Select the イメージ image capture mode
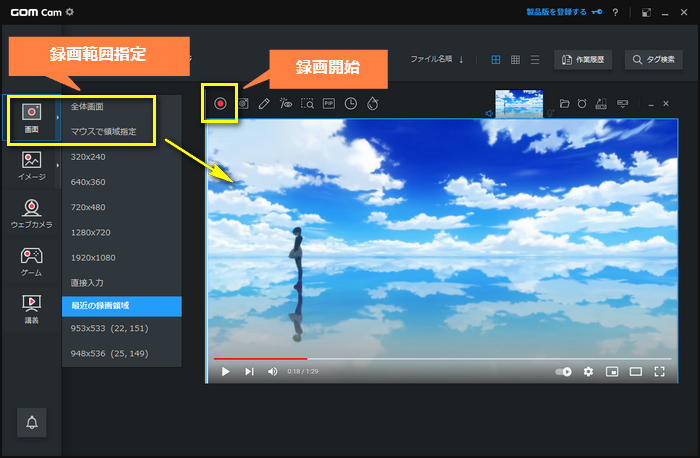 pos(31,166)
